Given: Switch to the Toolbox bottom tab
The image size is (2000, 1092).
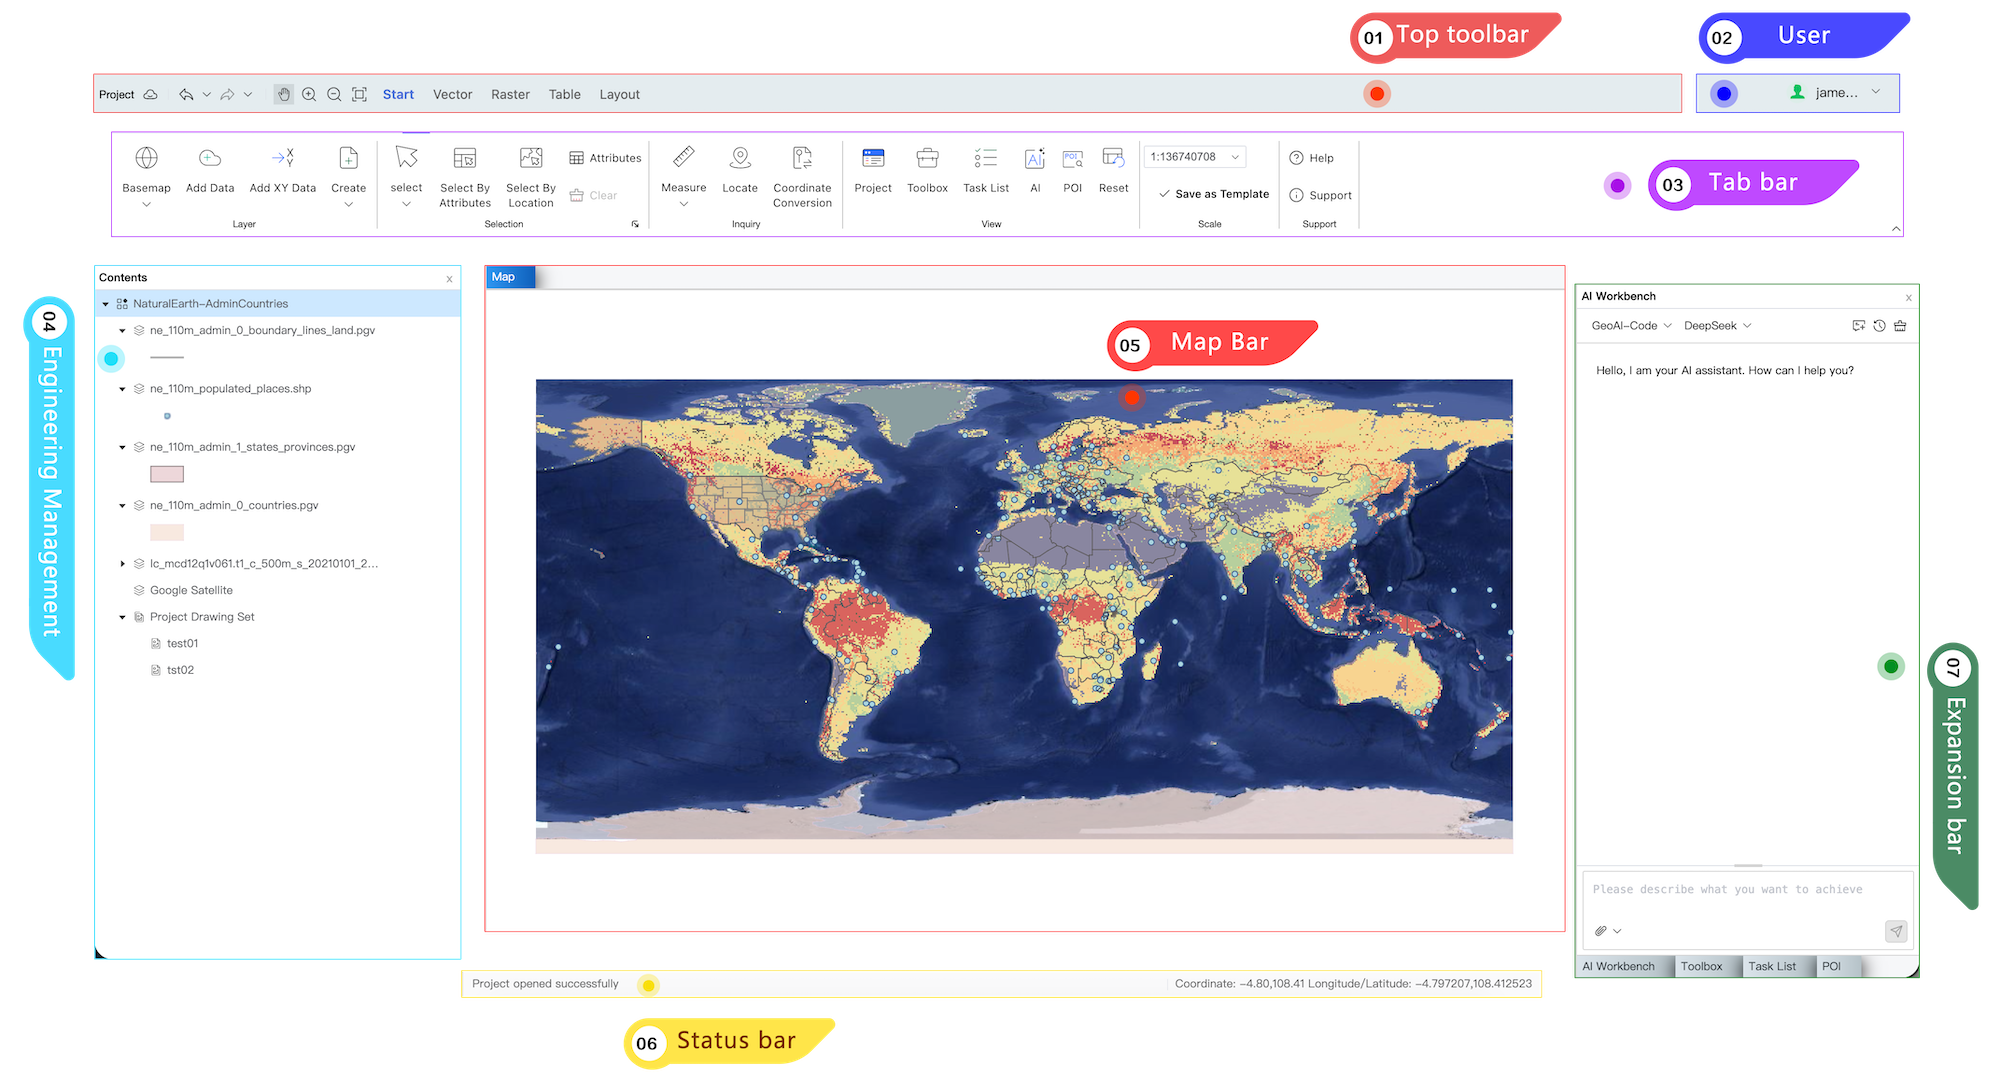Looking at the screenshot, I should point(1701,967).
